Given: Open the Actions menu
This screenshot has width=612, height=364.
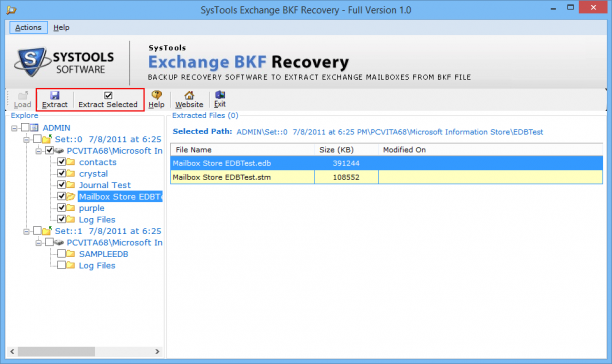Looking at the screenshot, I should (x=28, y=27).
